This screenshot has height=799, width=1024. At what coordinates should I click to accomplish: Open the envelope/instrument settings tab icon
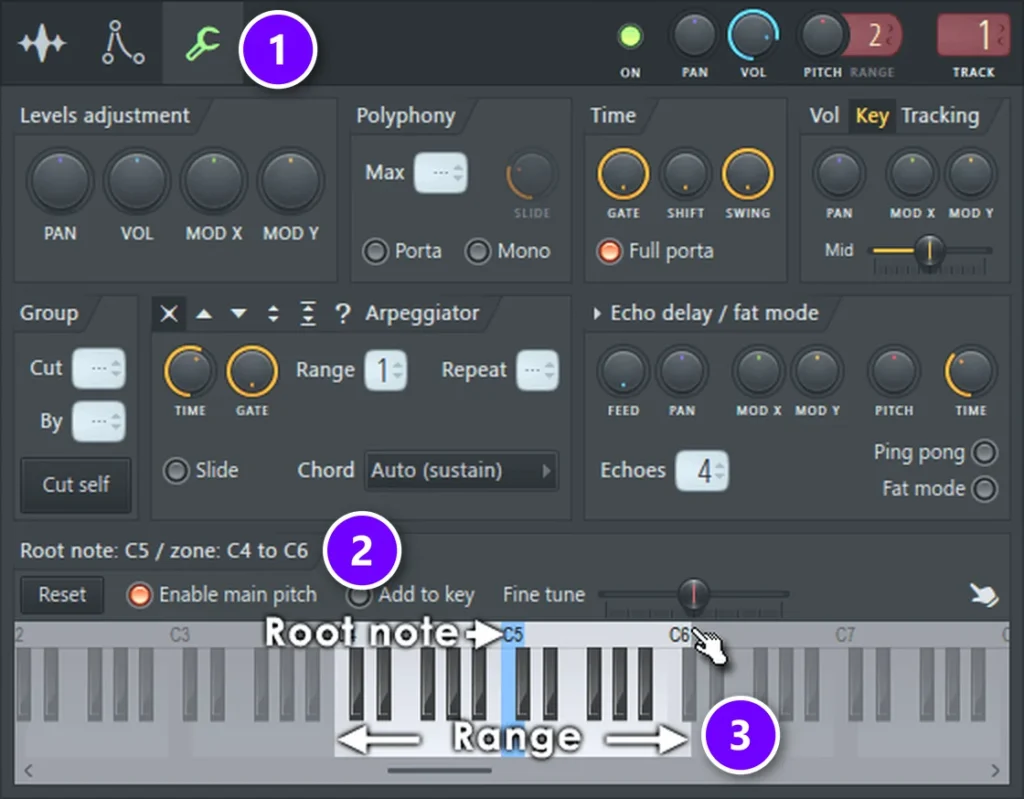coord(123,43)
